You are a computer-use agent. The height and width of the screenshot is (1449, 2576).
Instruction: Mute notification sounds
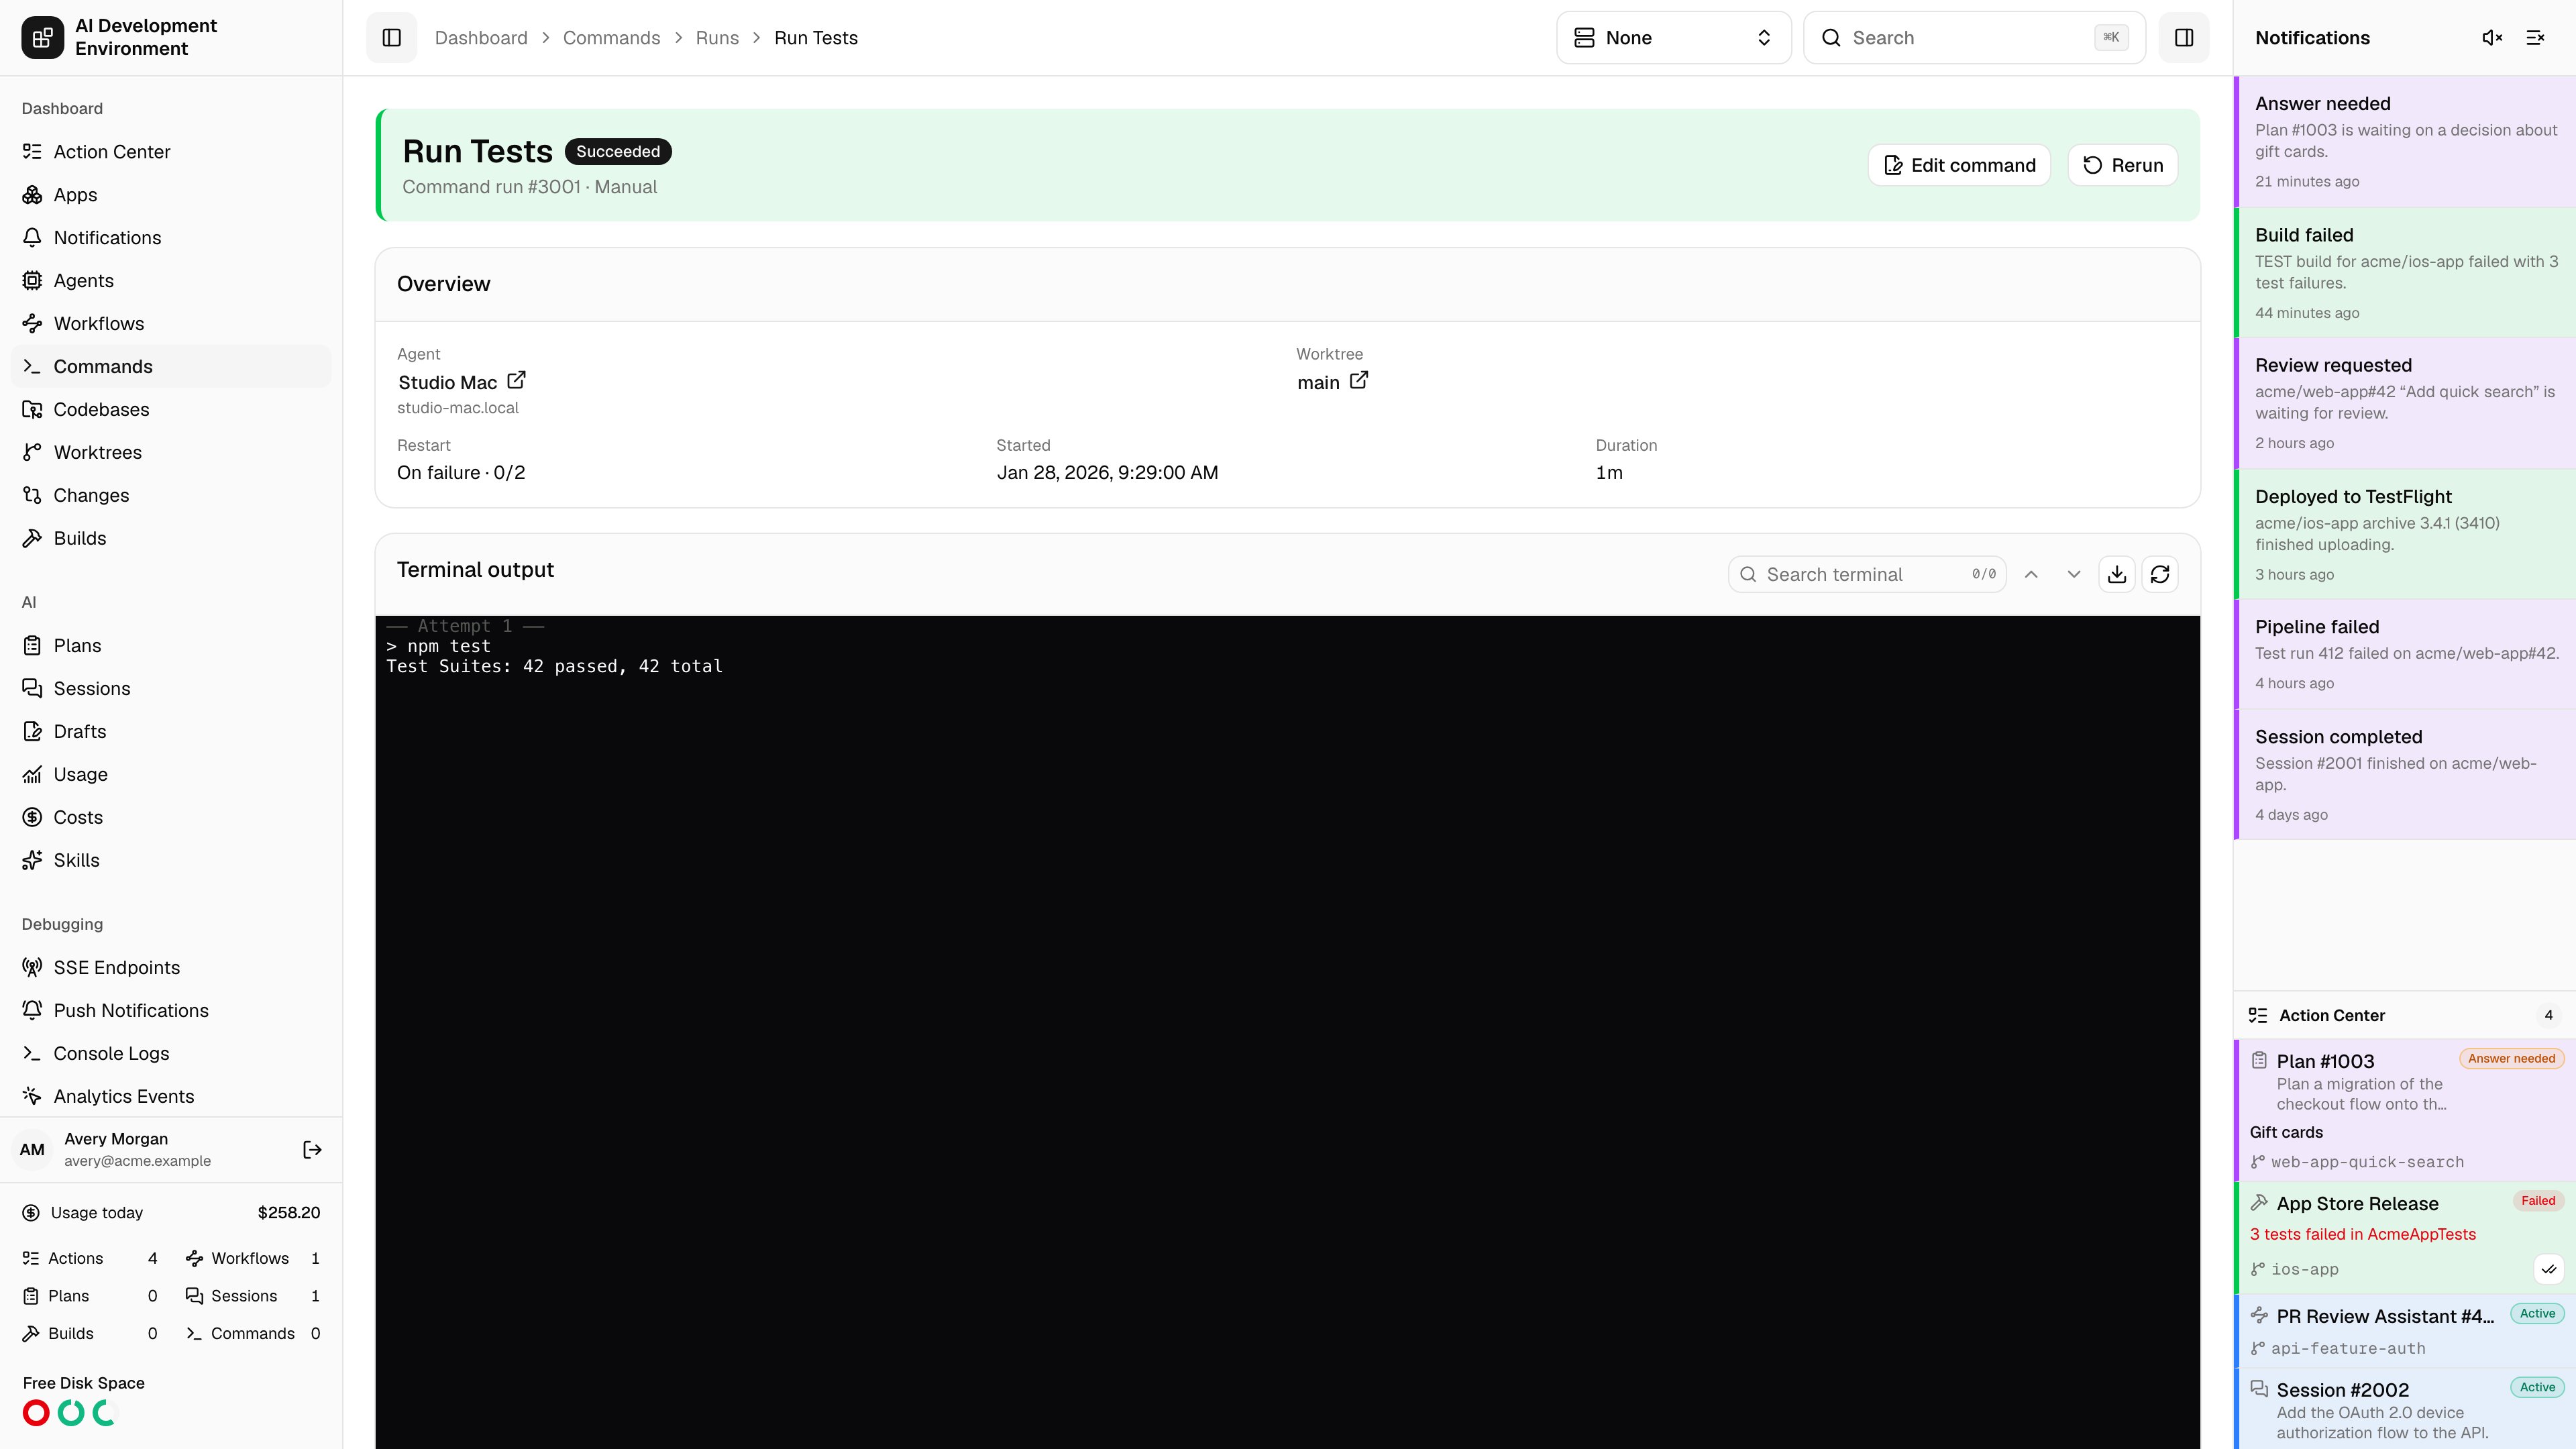pos(2492,38)
